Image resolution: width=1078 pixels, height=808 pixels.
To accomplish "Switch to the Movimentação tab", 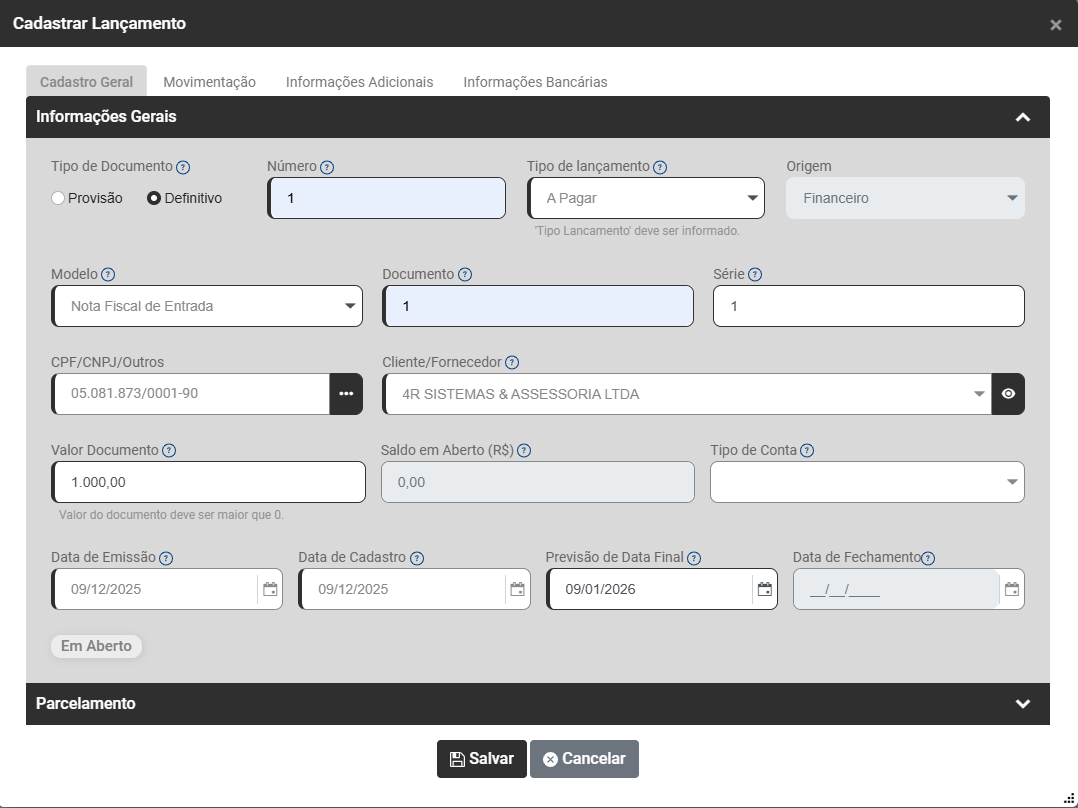I will pos(209,82).
